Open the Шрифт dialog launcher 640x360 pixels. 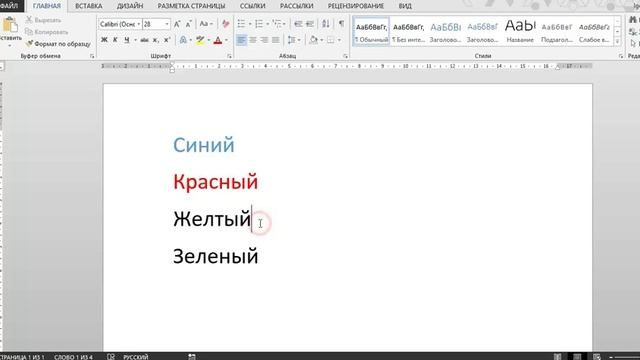point(229,56)
